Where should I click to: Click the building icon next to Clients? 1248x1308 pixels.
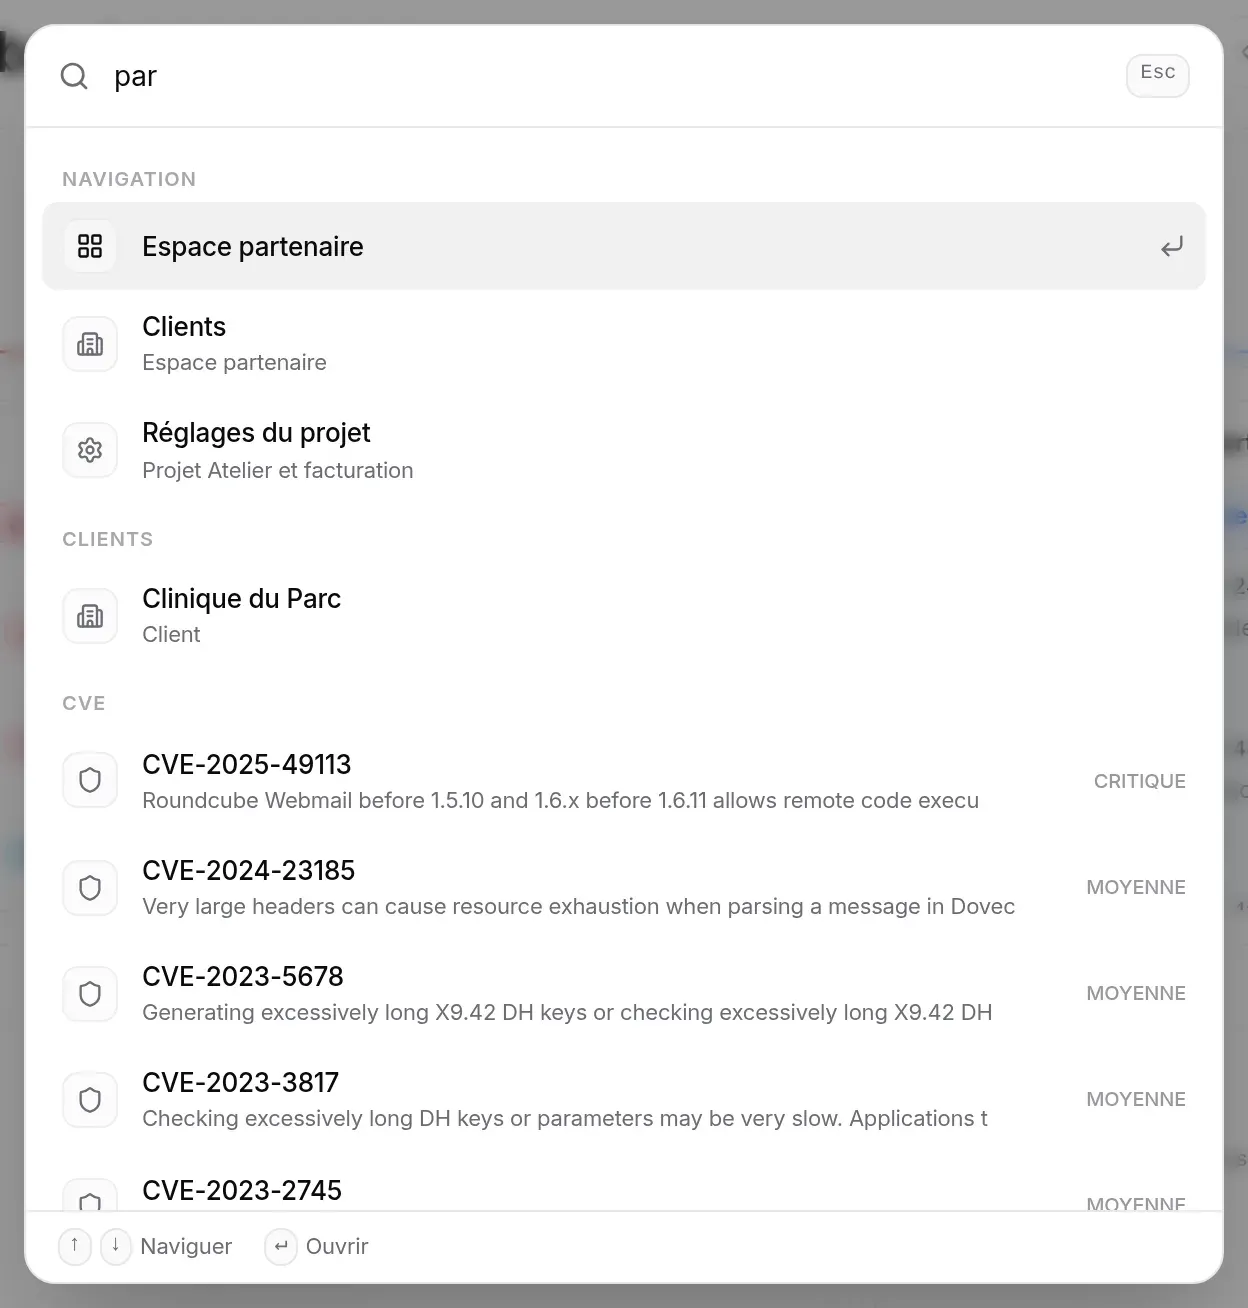click(x=90, y=344)
